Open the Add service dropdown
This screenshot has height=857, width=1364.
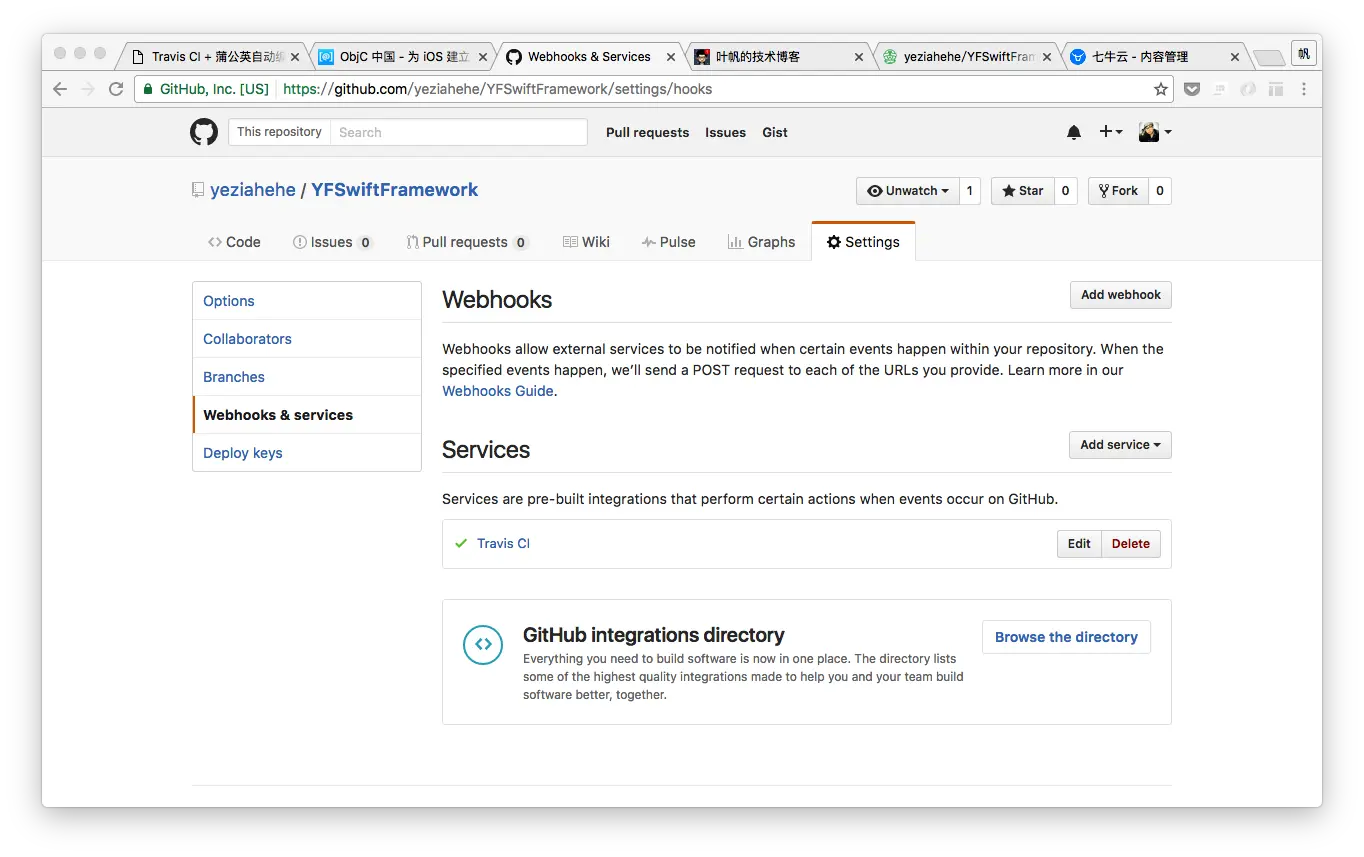click(1119, 445)
